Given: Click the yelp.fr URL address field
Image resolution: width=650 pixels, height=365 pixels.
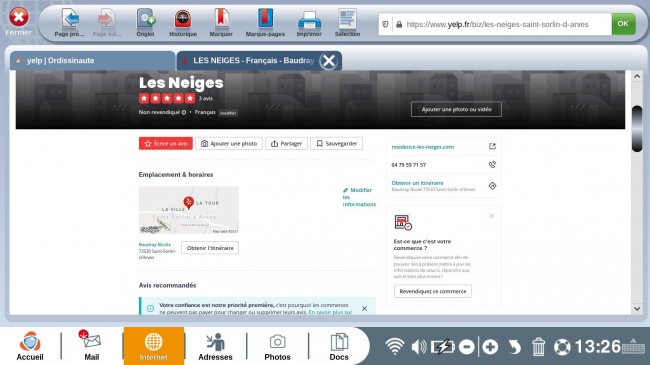Looking at the screenshot, I should [497, 24].
